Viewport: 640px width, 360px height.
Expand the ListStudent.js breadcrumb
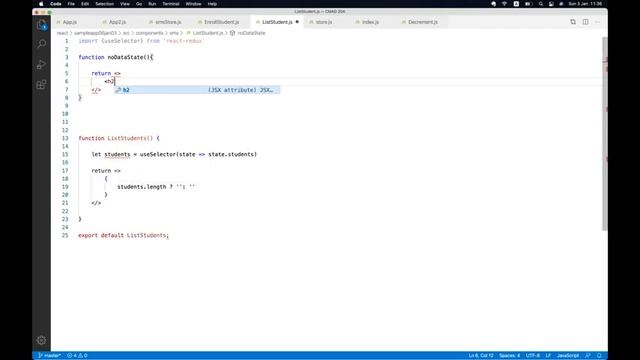point(205,33)
